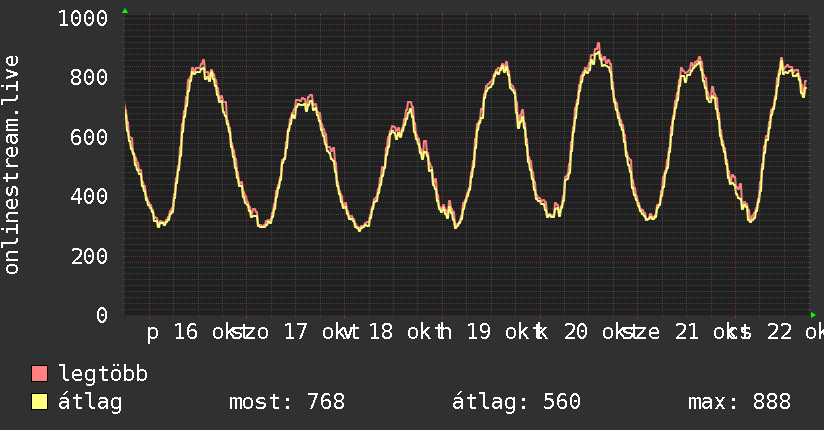Image resolution: width=824 pixels, height=430 pixels.
Task: Click the 200 y-axis label
Action: coord(89,256)
